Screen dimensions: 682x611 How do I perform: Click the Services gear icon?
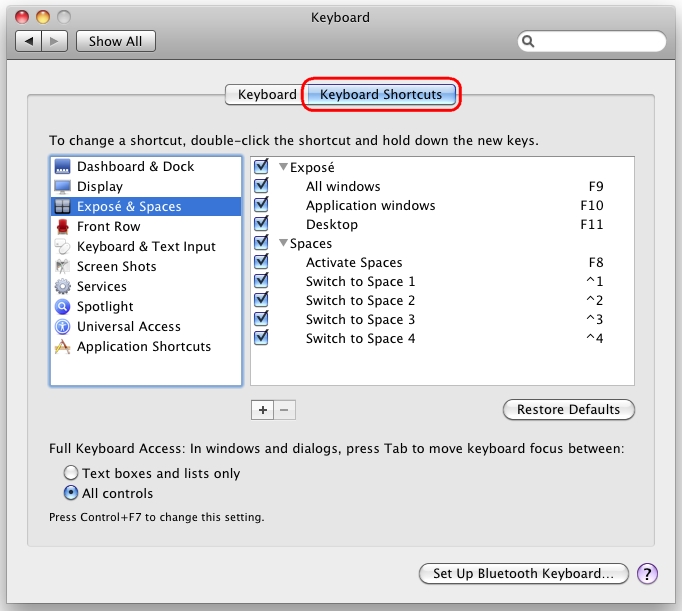63,287
